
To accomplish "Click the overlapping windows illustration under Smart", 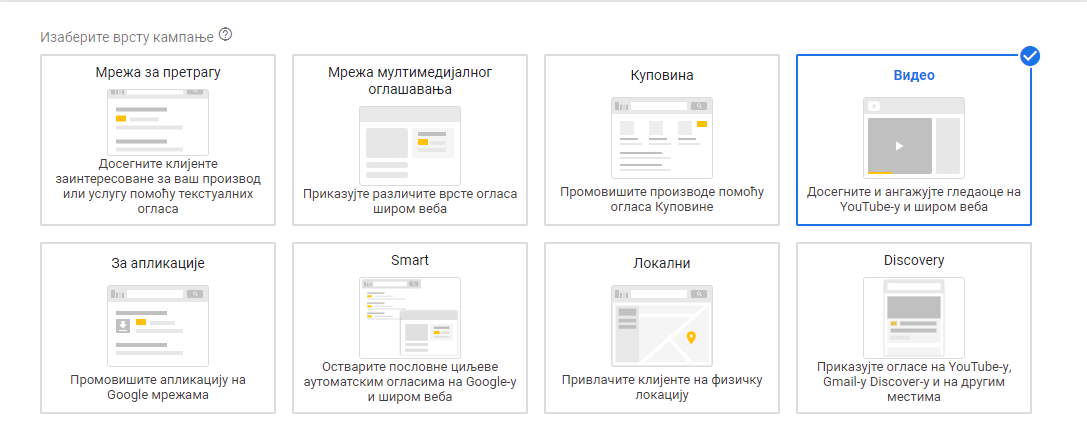I will click(x=410, y=318).
